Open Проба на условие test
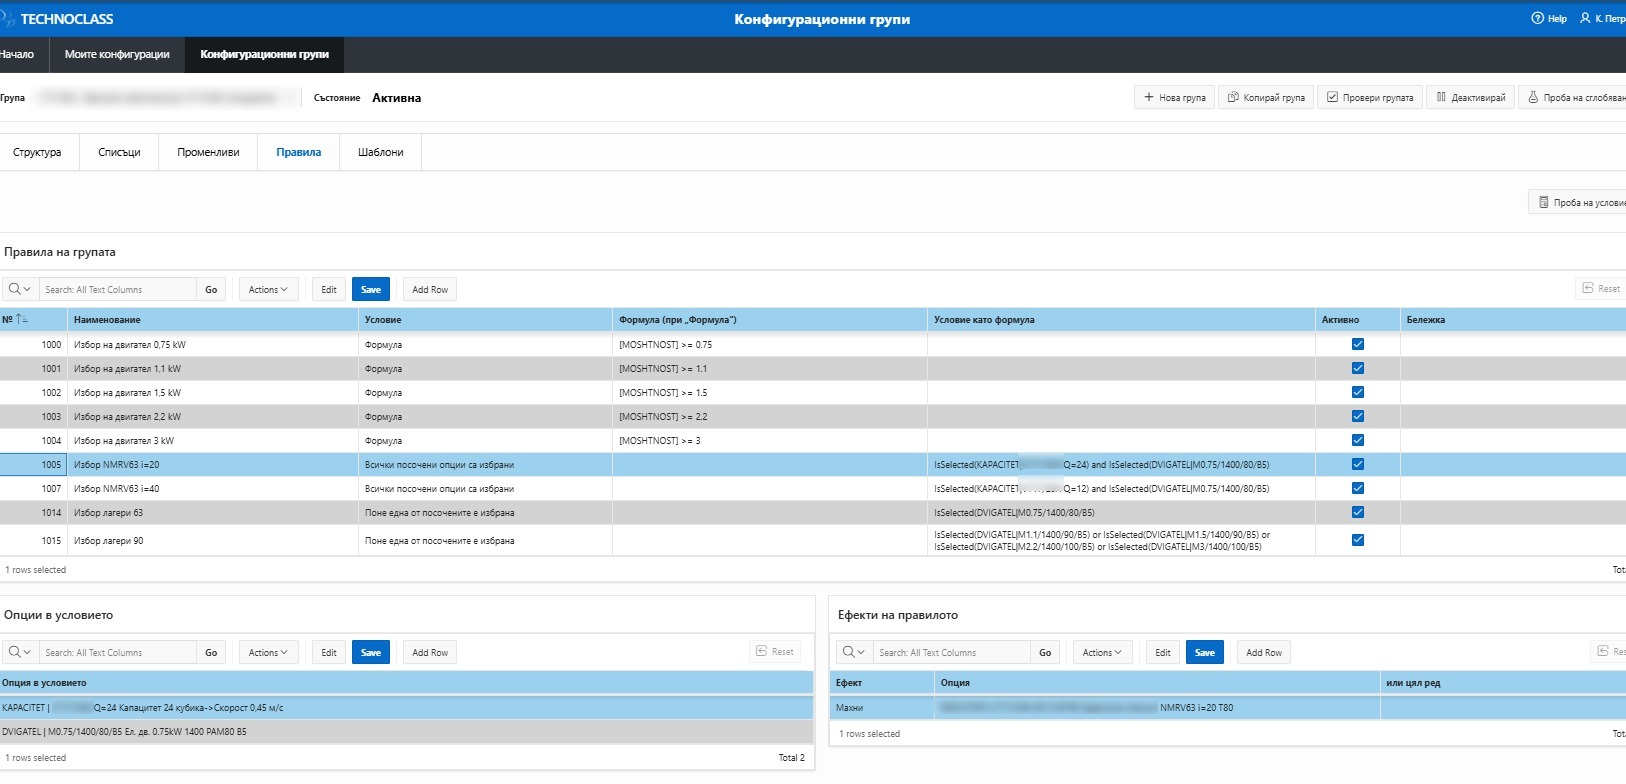This screenshot has width=1626, height=784. (x=1578, y=202)
